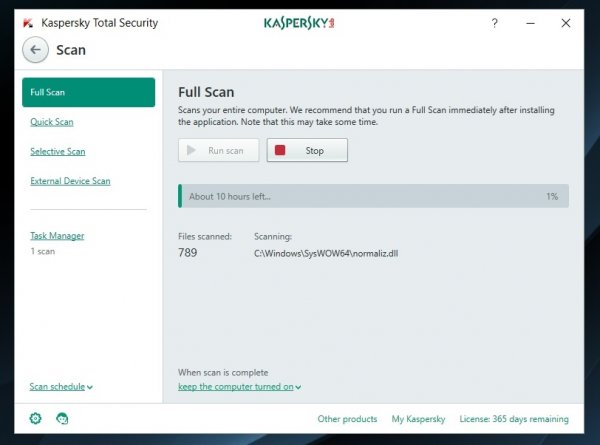The width and height of the screenshot is (600, 445).
Task: Click the files scanned count 789
Action: 188,253
